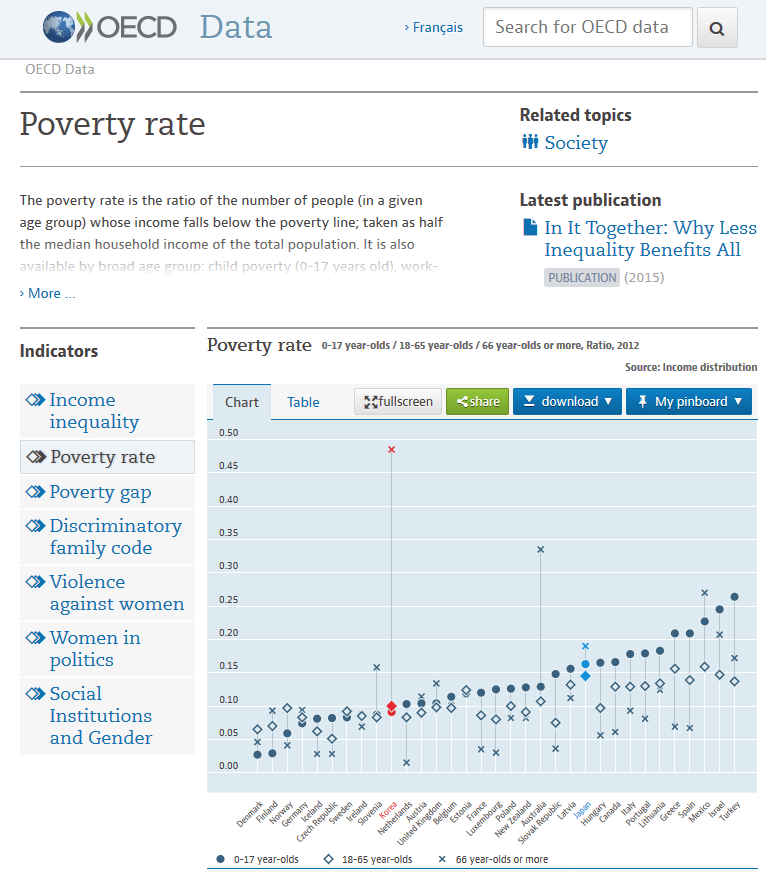This screenshot has height=872, width=766.
Task: Switch language to Français
Action: (x=434, y=27)
